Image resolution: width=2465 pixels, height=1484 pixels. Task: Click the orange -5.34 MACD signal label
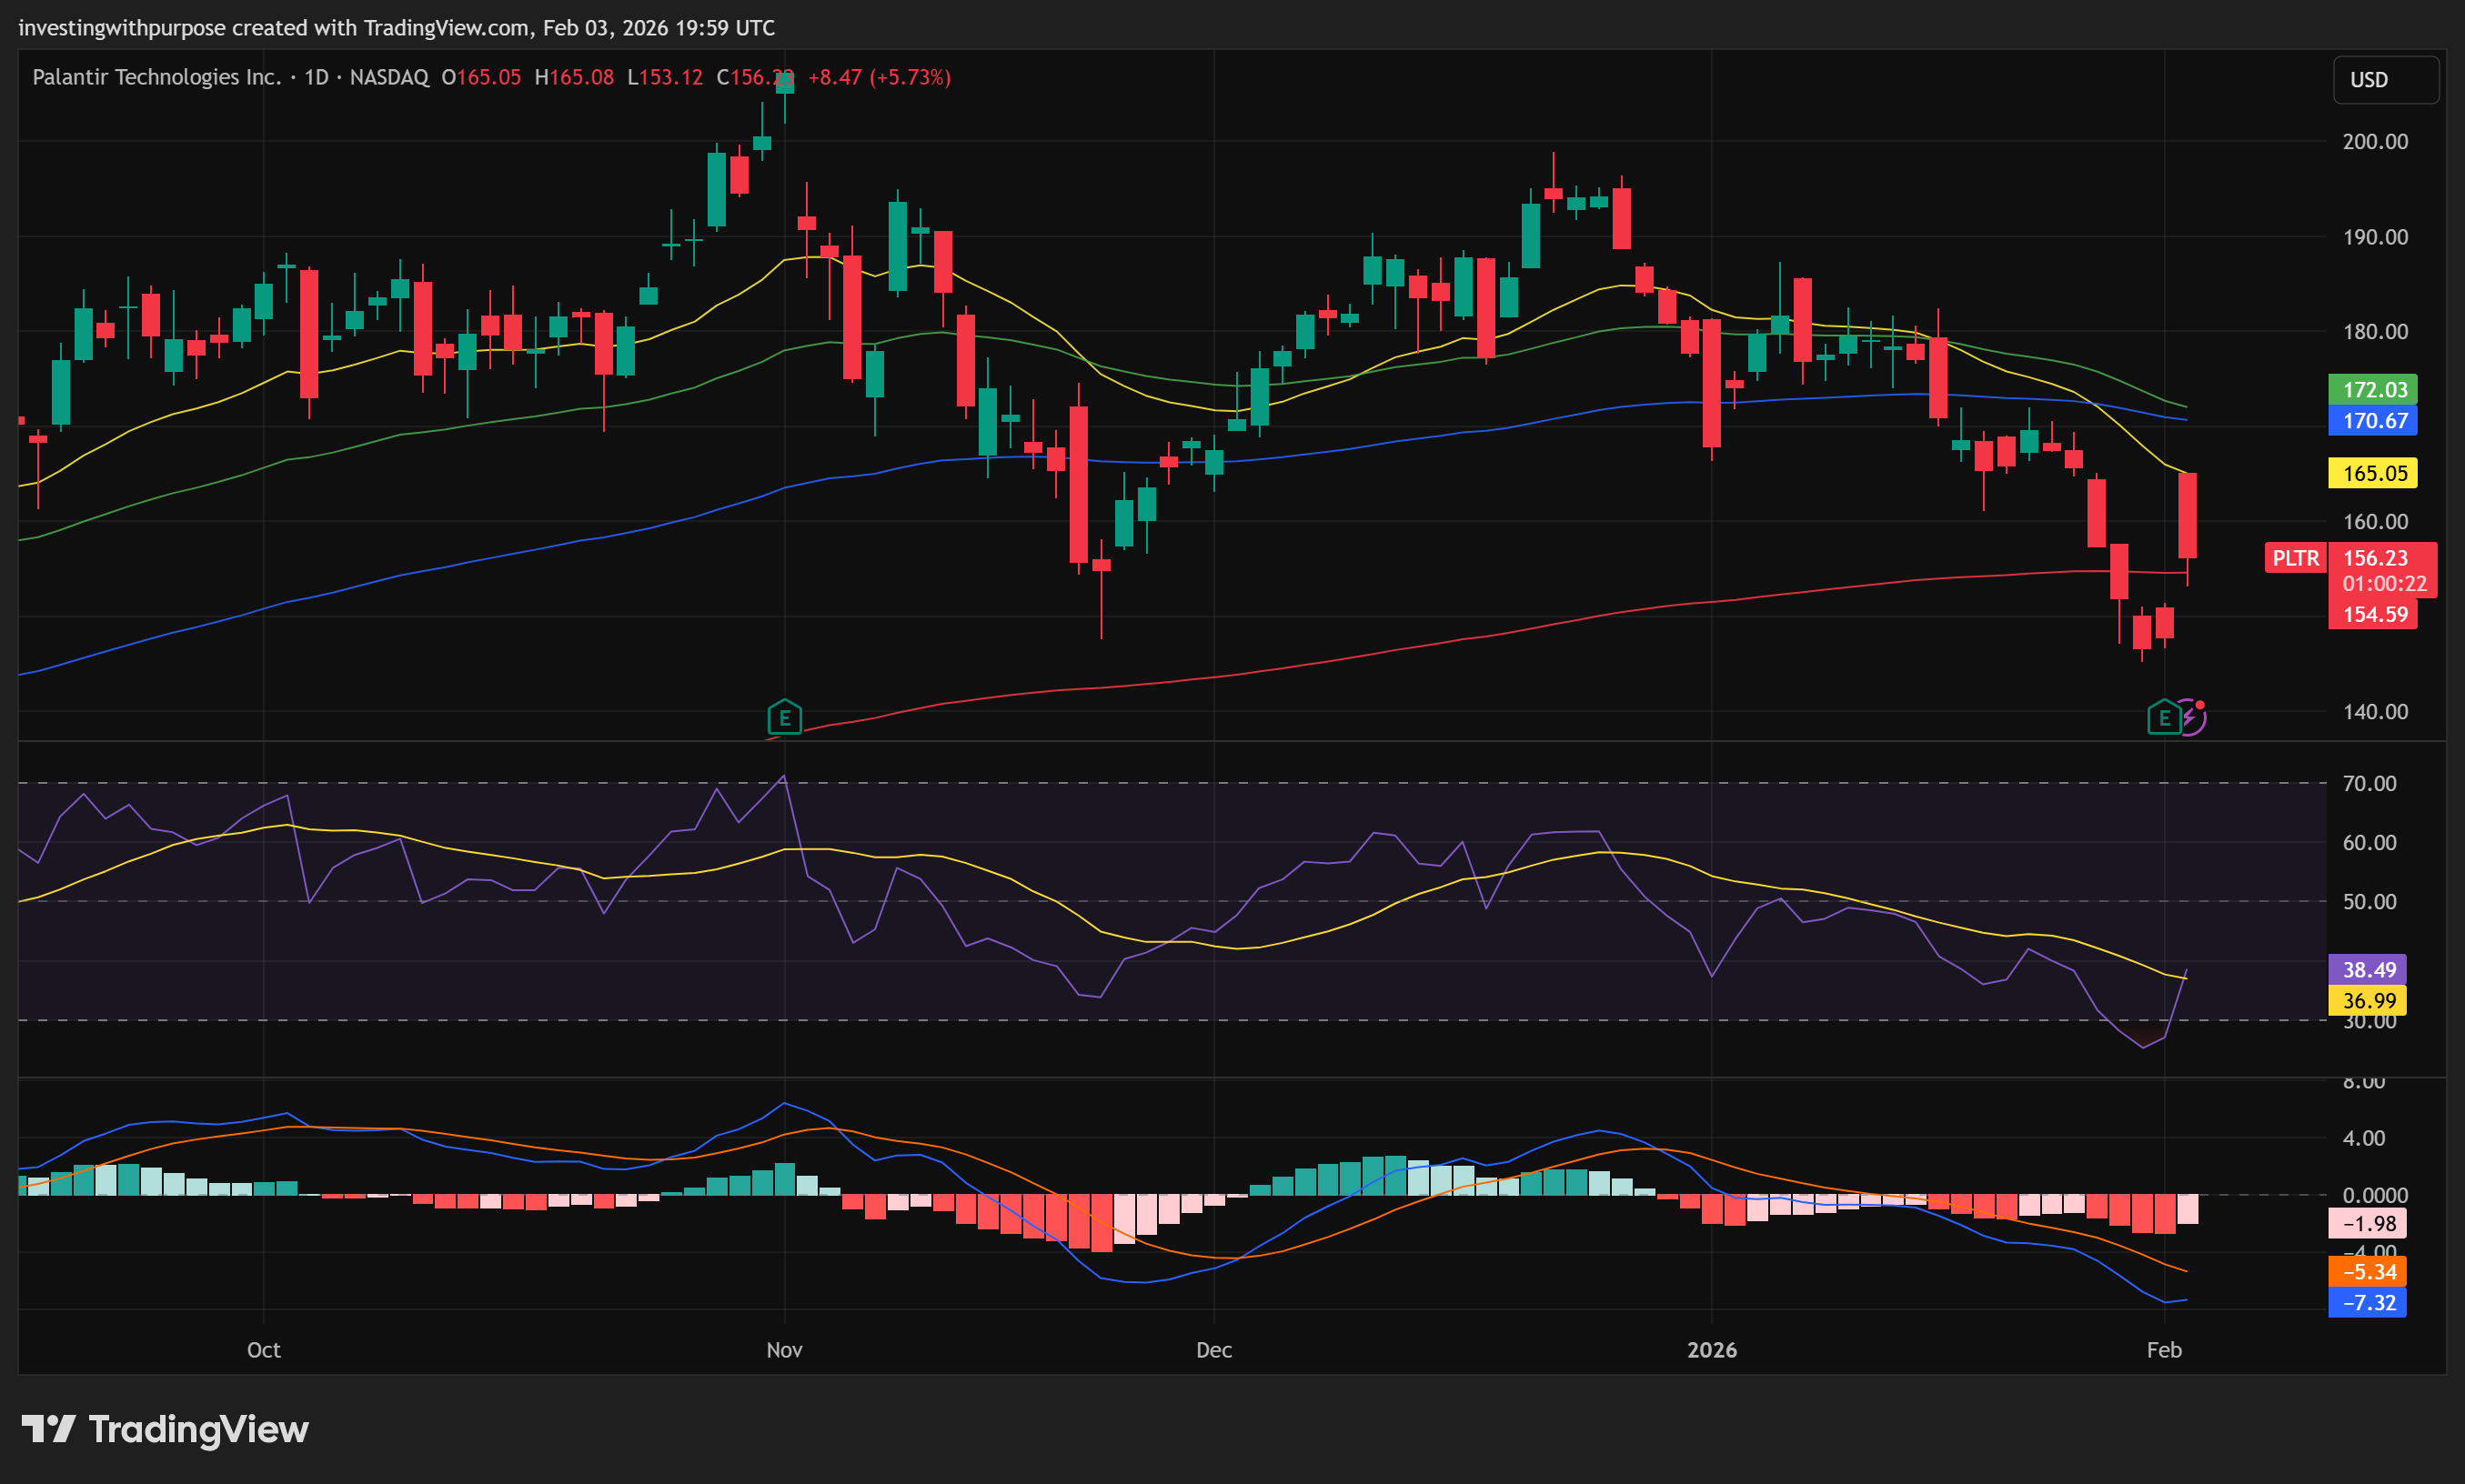coord(2368,1272)
